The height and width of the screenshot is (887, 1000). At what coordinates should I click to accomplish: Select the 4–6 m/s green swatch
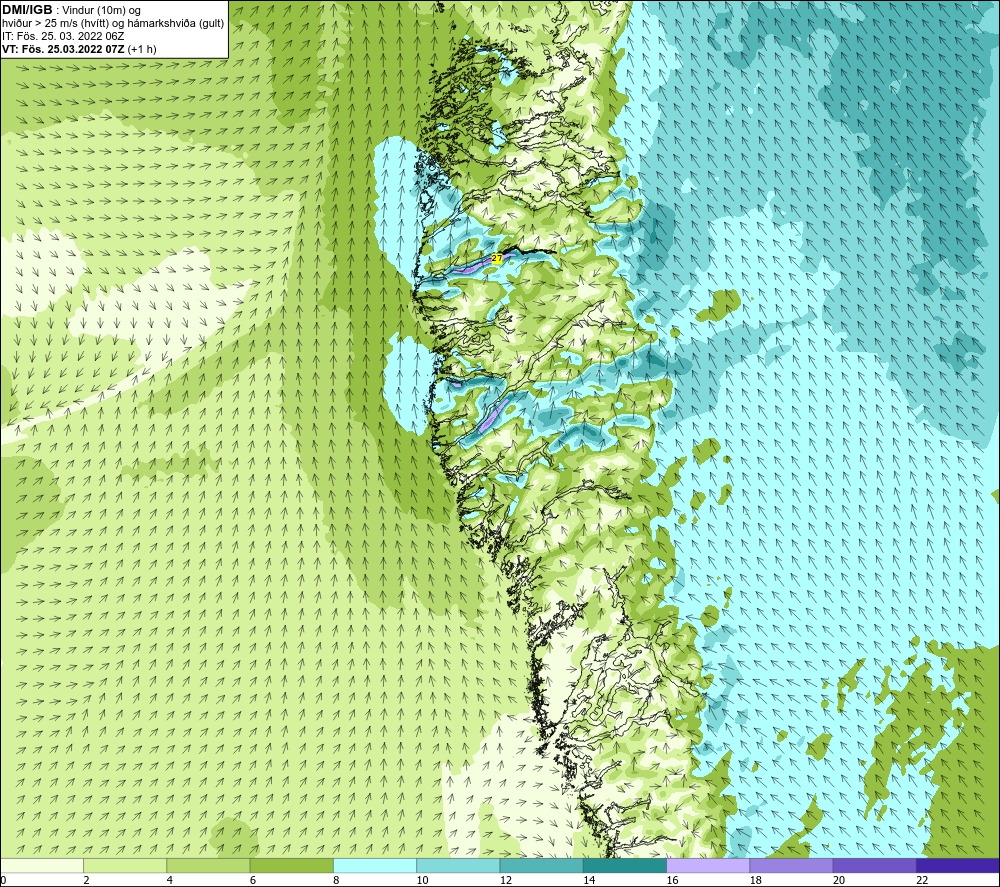[209, 865]
